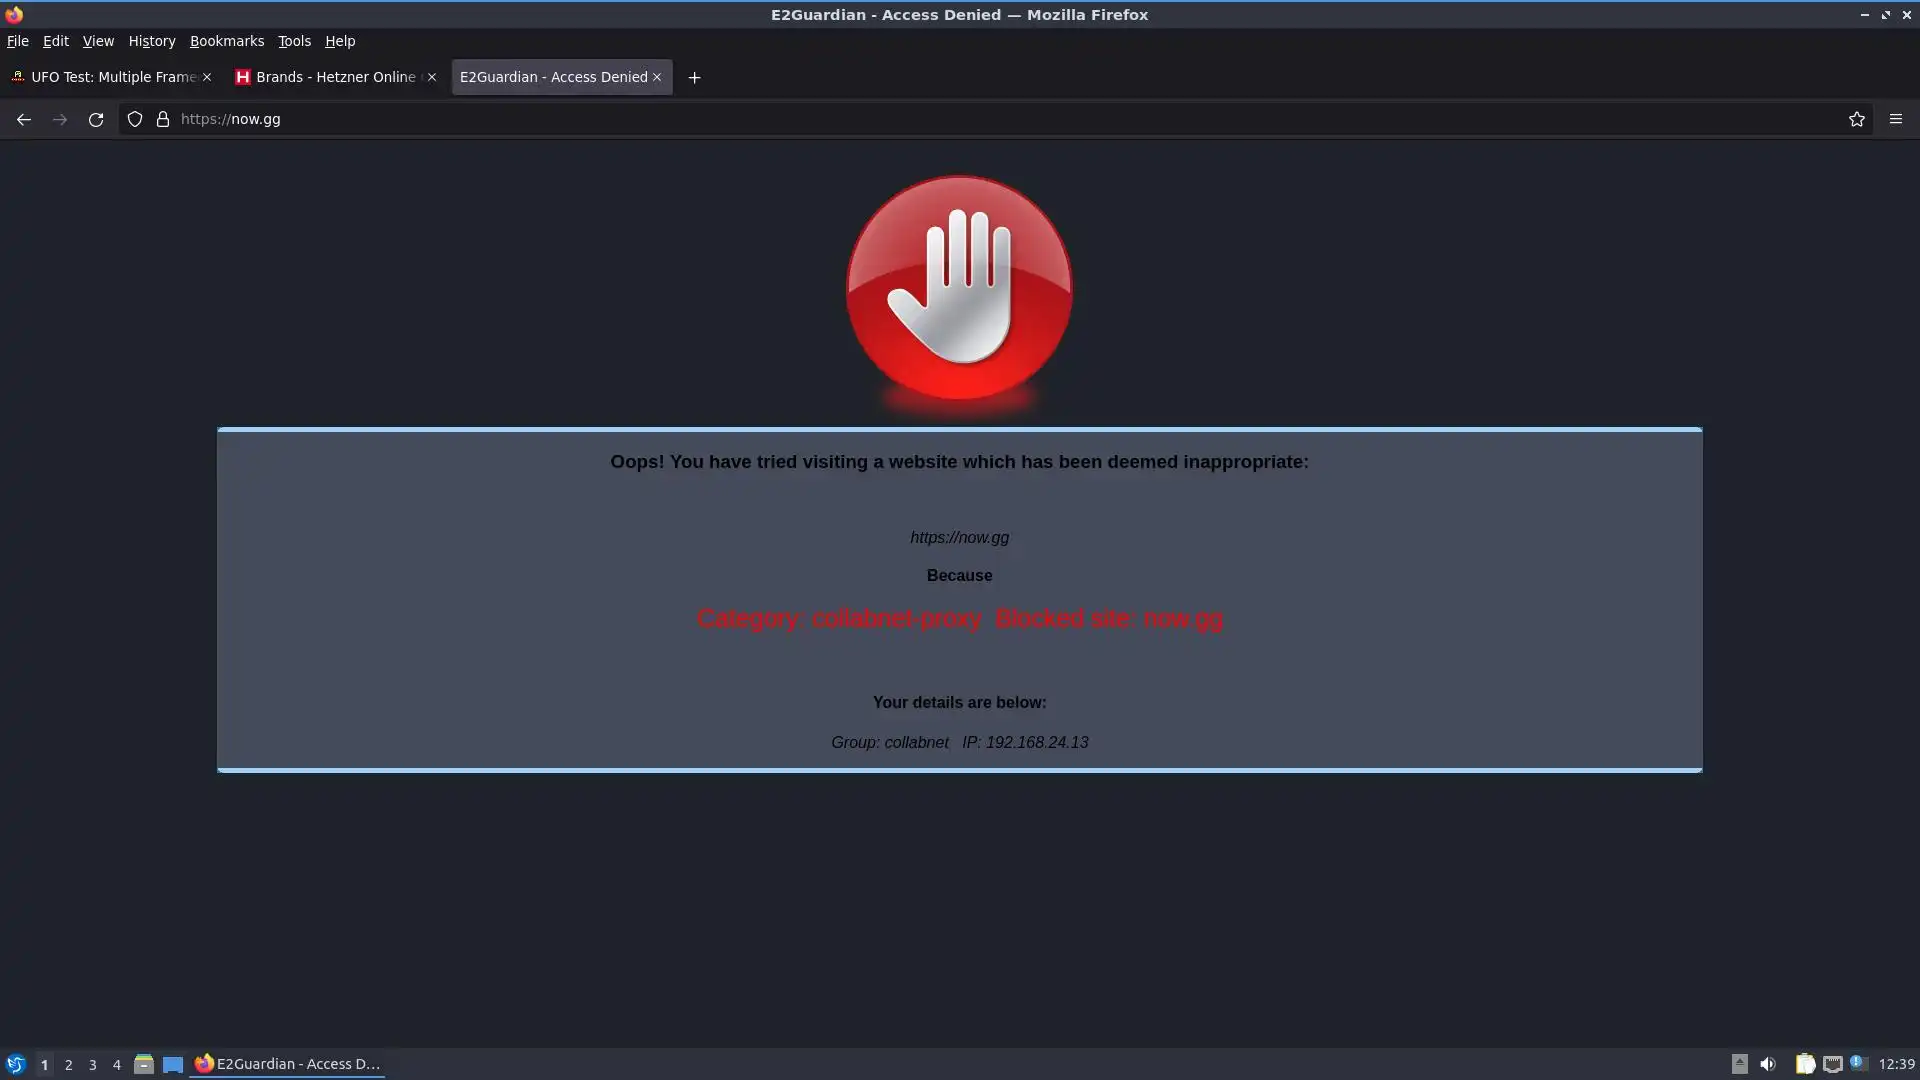Close the E2Guardian Access Denied tab
This screenshot has height=1080, width=1920.
[x=657, y=77]
